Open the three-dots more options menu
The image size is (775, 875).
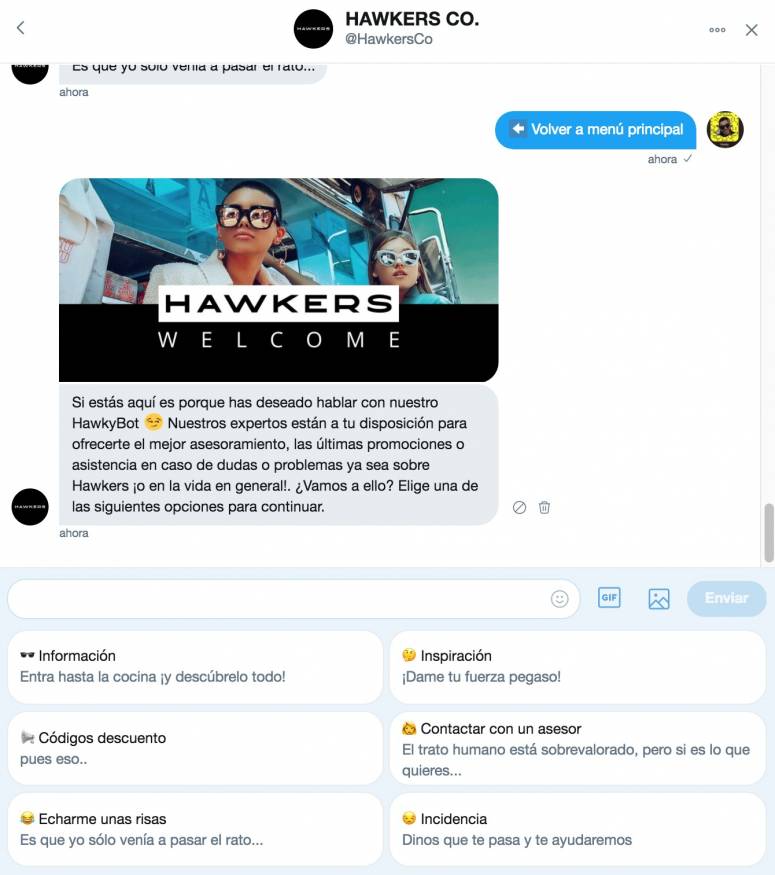(x=717, y=30)
